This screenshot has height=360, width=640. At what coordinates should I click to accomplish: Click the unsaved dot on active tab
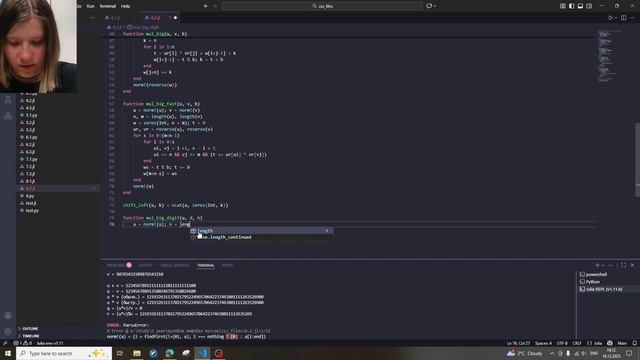pos(176,18)
